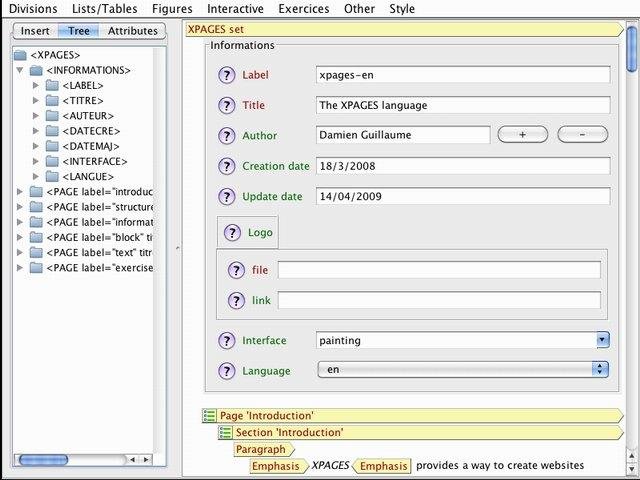
Task: Click help icon beside Interface dropdown
Action: [x=227, y=340]
